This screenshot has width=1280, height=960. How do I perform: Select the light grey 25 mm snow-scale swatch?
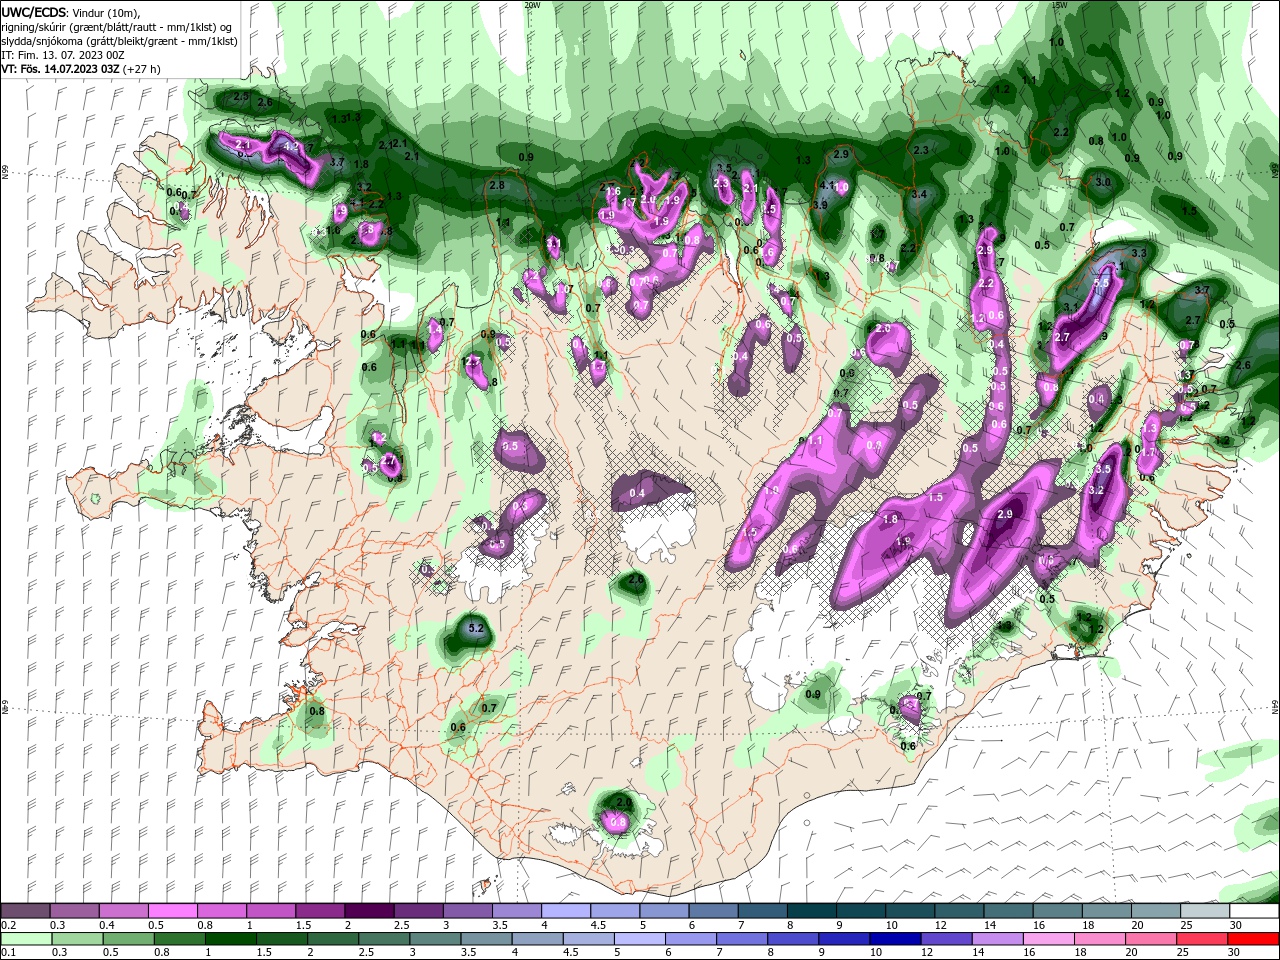pyautogui.click(x=1205, y=911)
